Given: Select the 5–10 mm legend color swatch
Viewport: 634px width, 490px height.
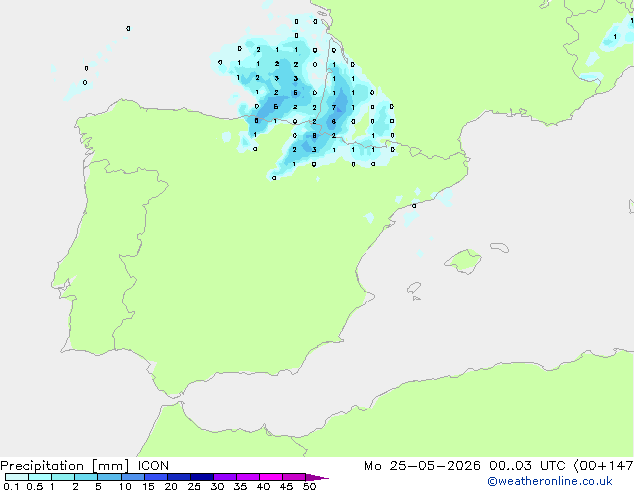Looking at the screenshot, I should (x=109, y=477).
